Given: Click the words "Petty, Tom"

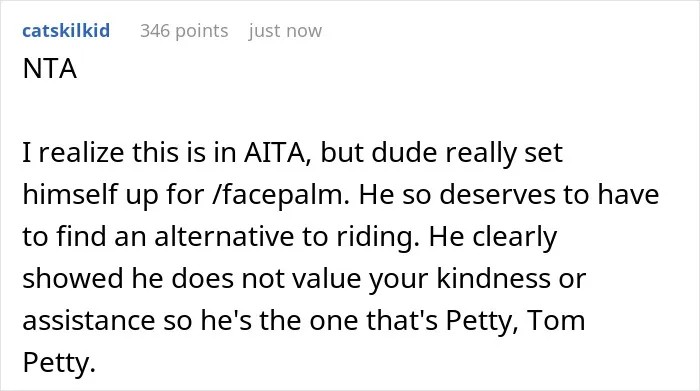Looking at the screenshot, I should (x=516, y=320).
